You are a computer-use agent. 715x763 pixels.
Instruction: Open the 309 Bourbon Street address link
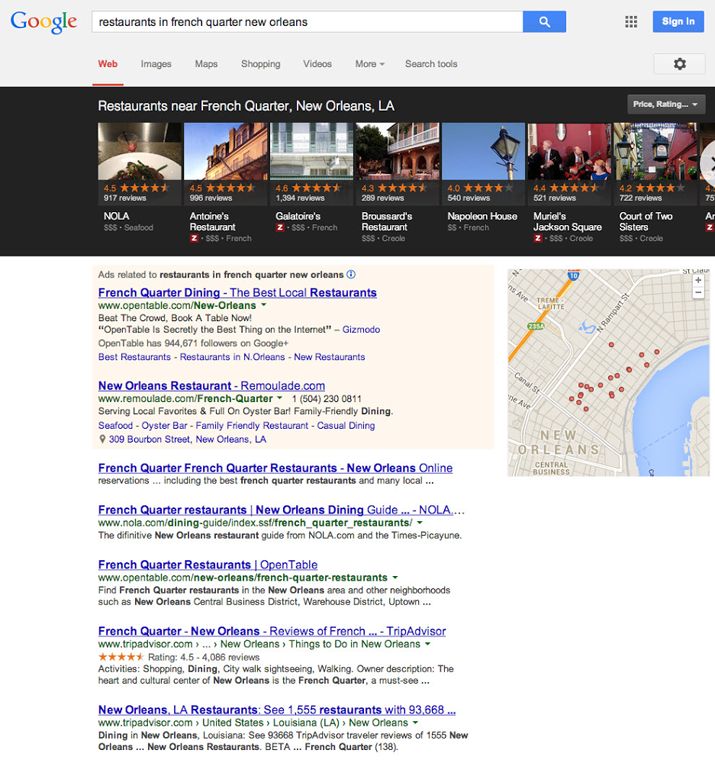coord(187,439)
